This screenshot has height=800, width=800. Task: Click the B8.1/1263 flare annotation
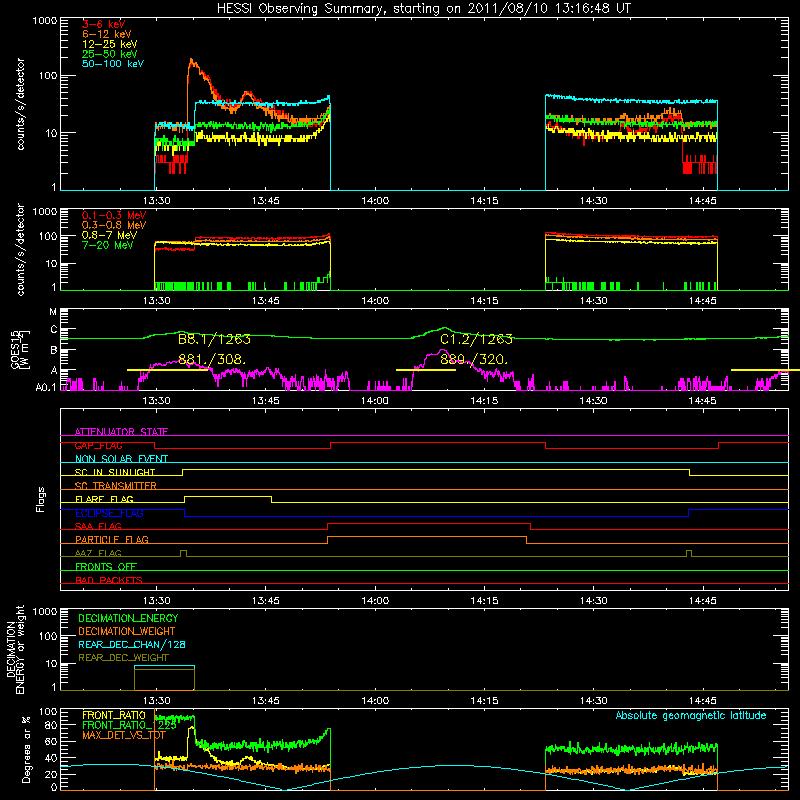click(214, 339)
